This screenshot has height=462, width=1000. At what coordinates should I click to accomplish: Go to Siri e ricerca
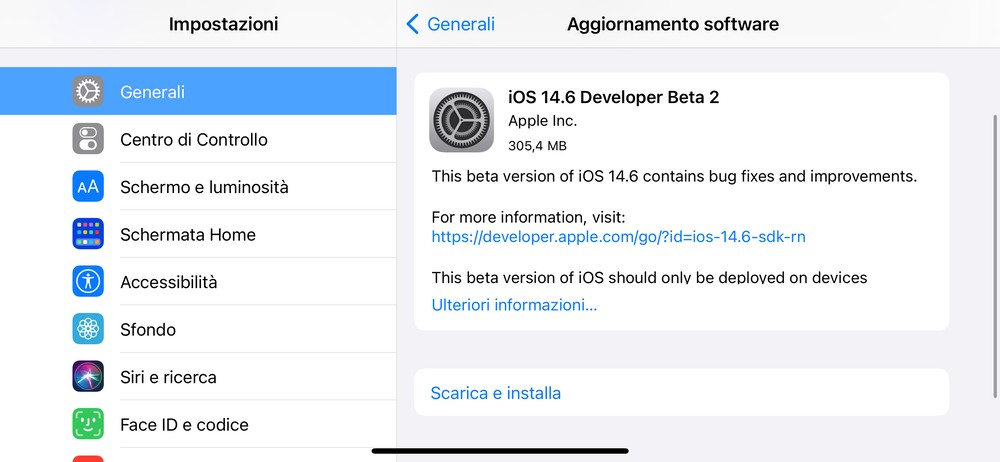click(198, 376)
